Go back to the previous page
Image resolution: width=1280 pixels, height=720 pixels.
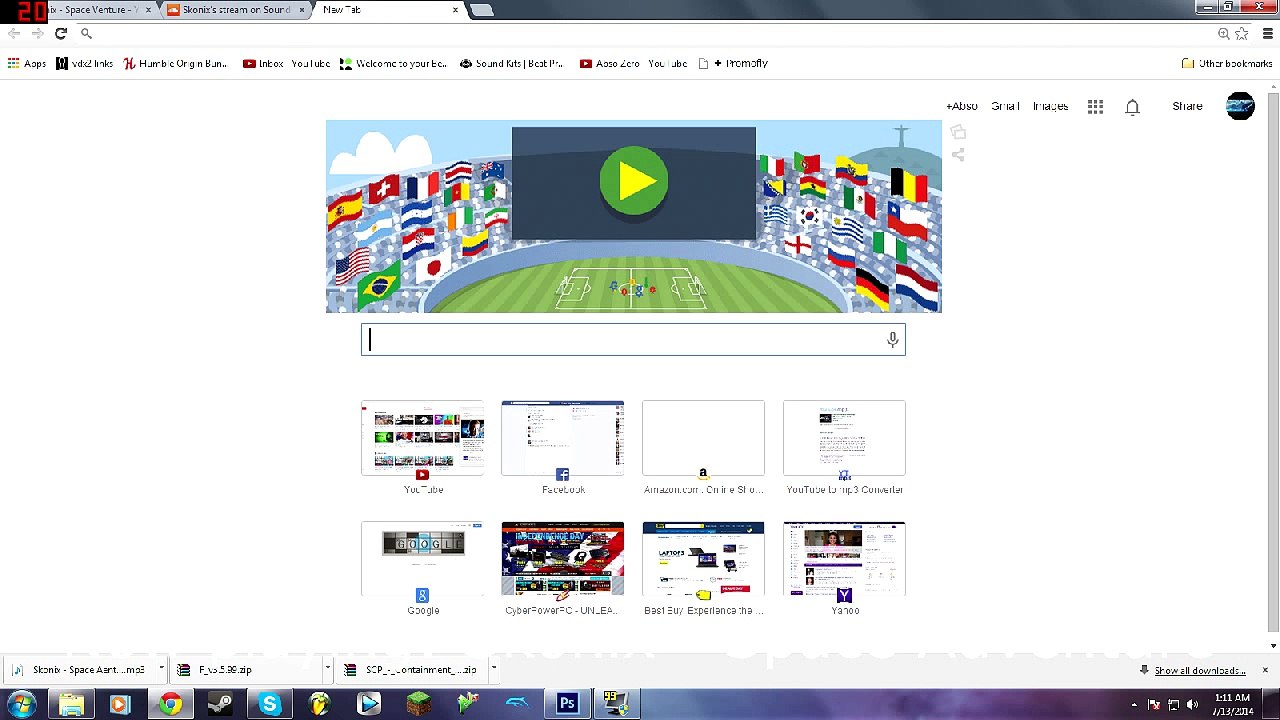(14, 33)
